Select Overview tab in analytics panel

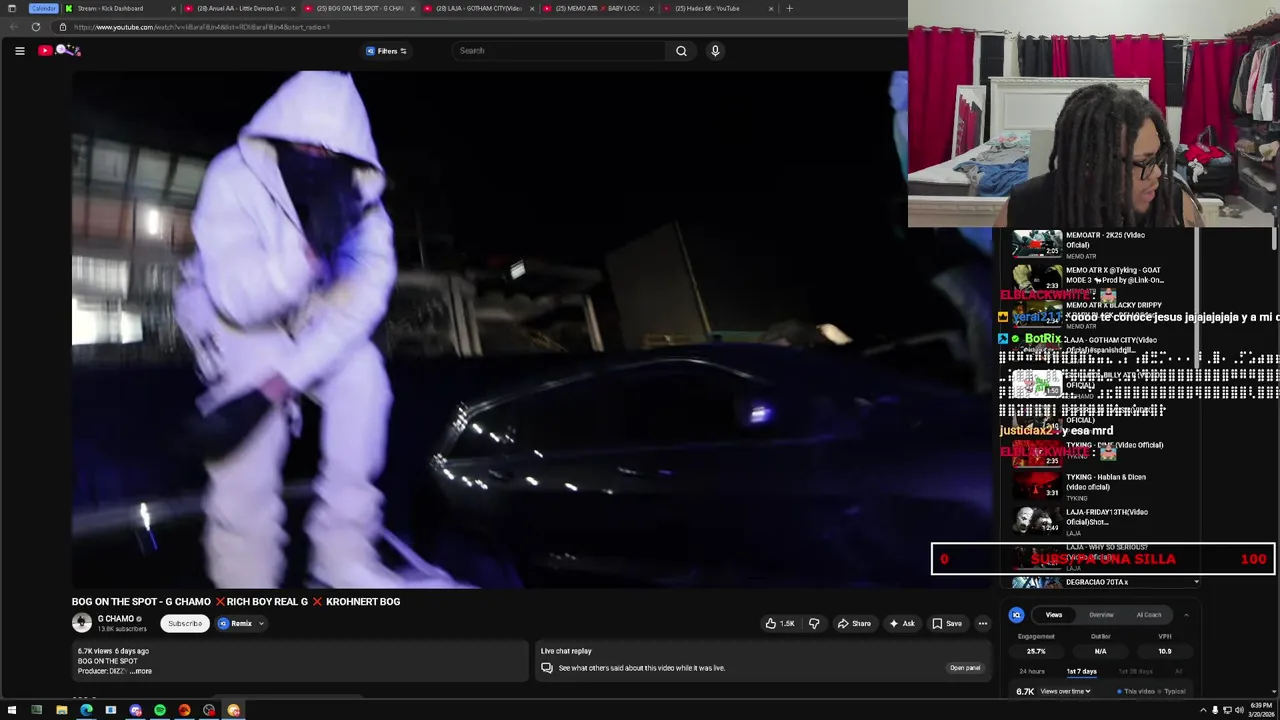click(1101, 615)
